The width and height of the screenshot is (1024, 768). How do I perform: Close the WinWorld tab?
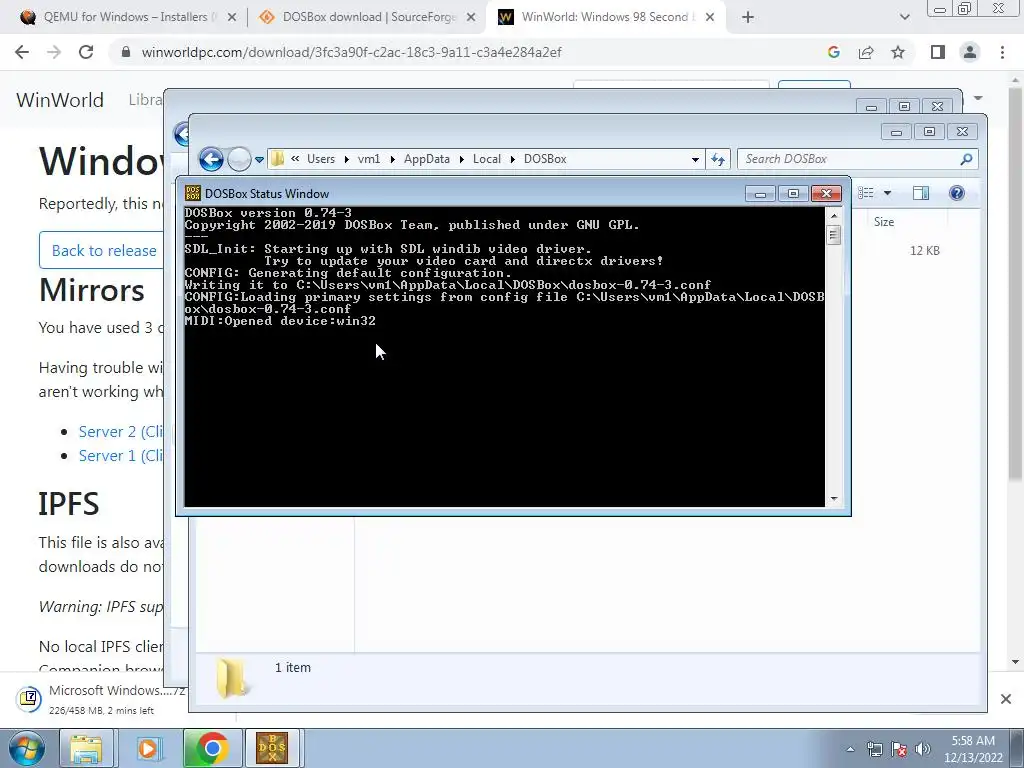pyautogui.click(x=711, y=18)
